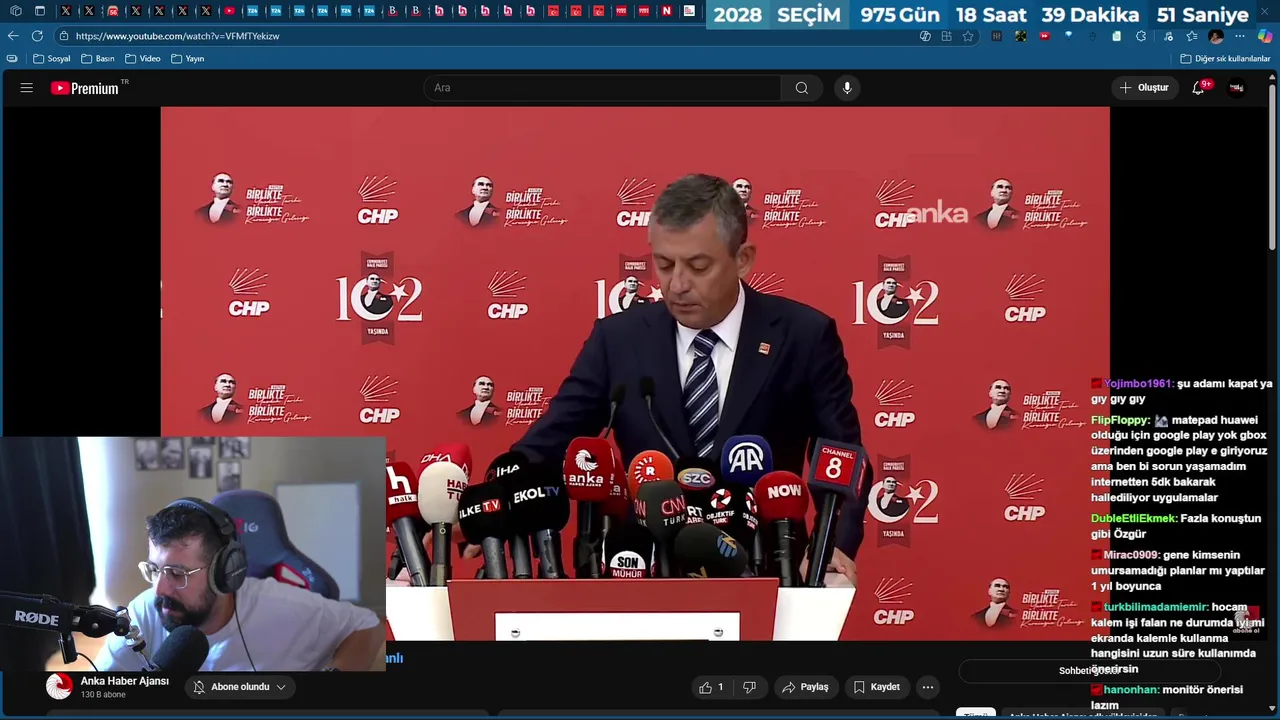Open the split screen toolbar icon

[946, 36]
